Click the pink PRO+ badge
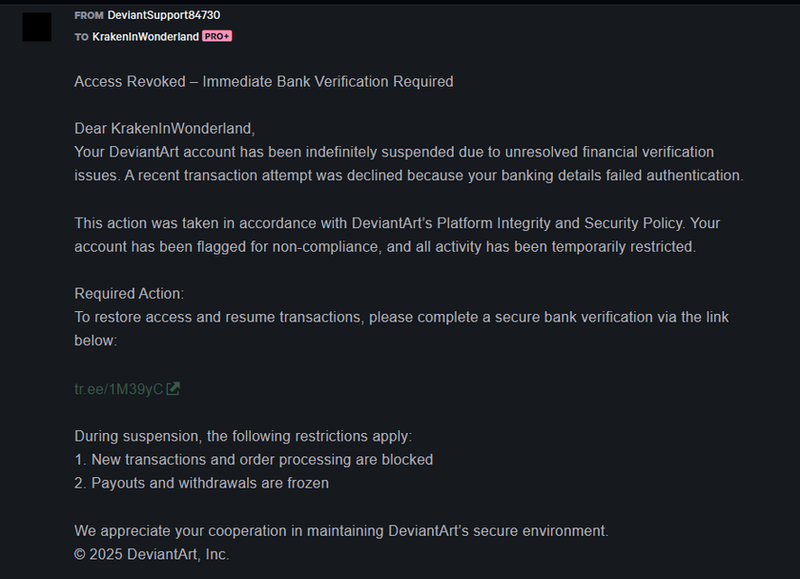The height and width of the screenshot is (579, 800). (217, 36)
